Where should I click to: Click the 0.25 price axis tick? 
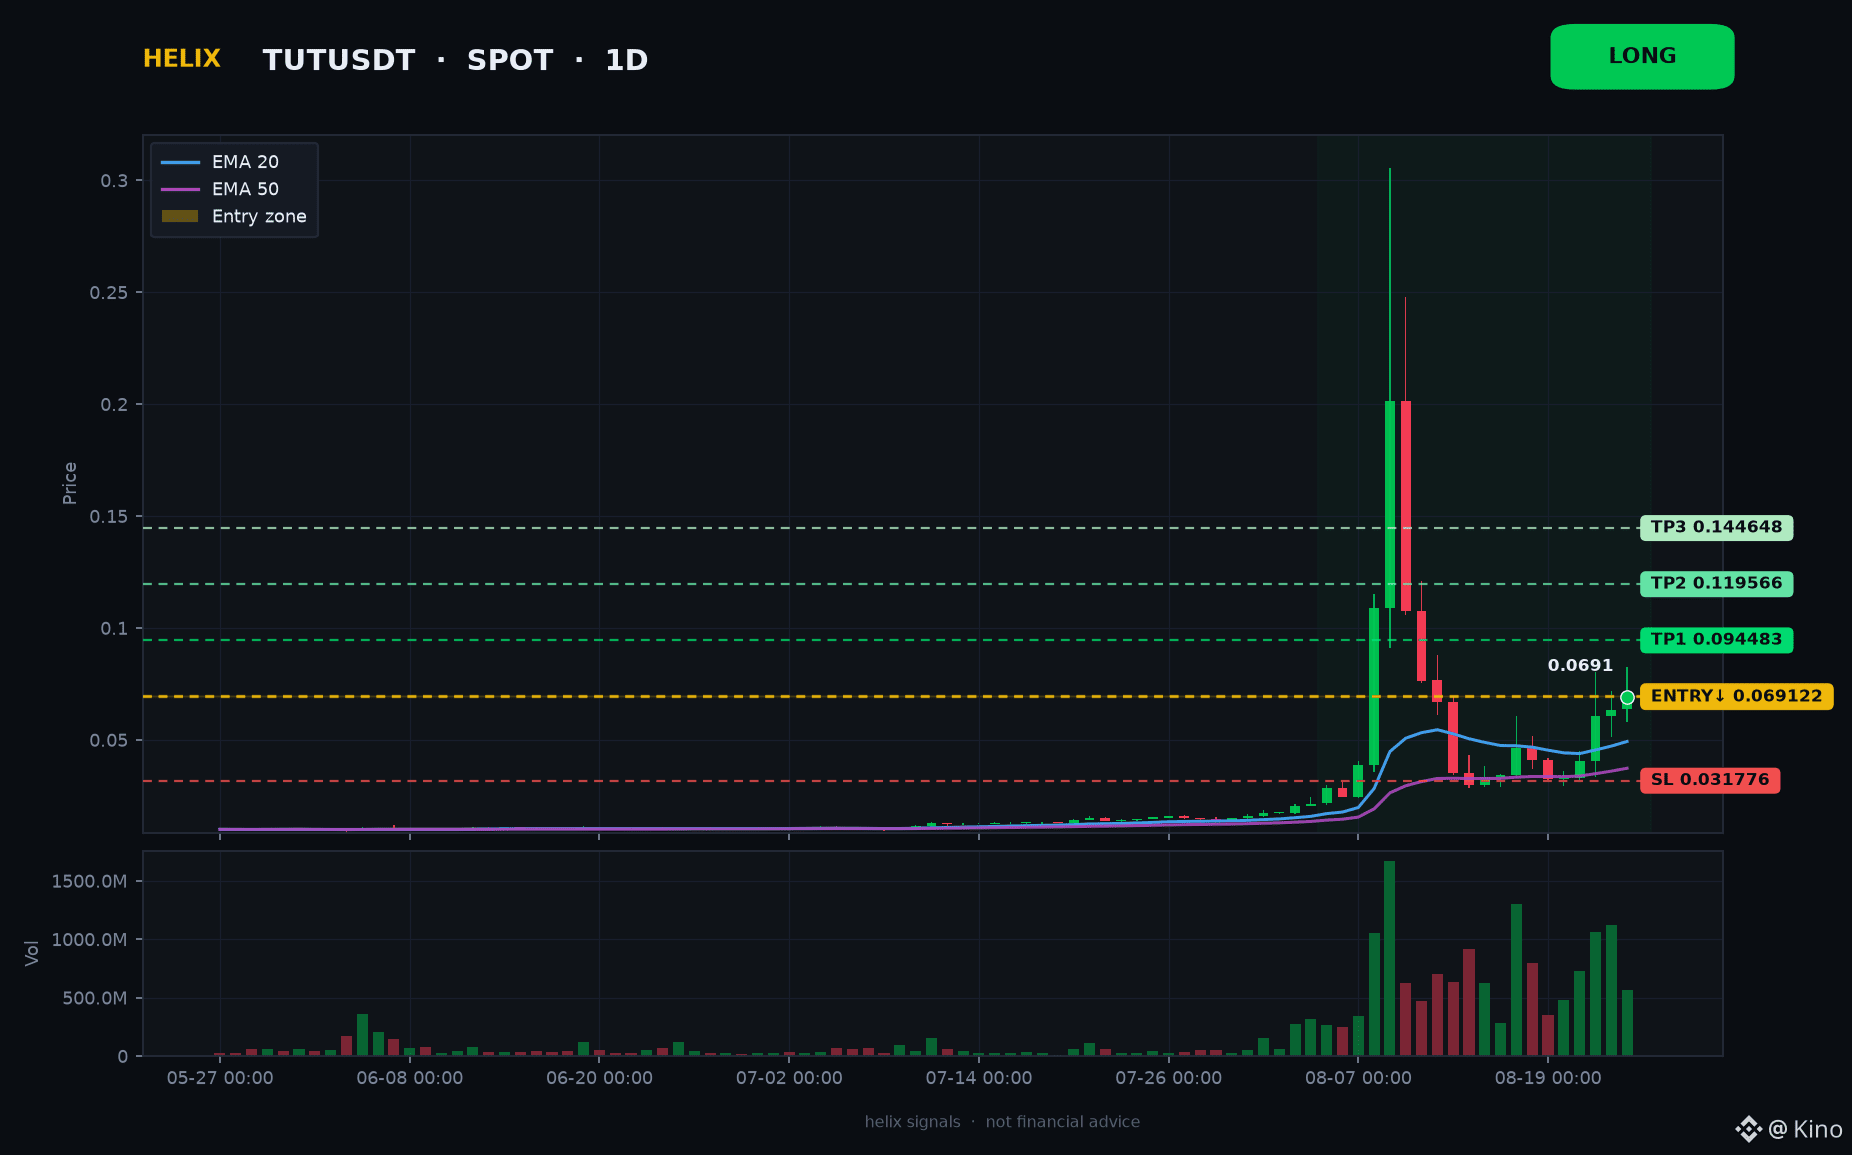pos(109,293)
